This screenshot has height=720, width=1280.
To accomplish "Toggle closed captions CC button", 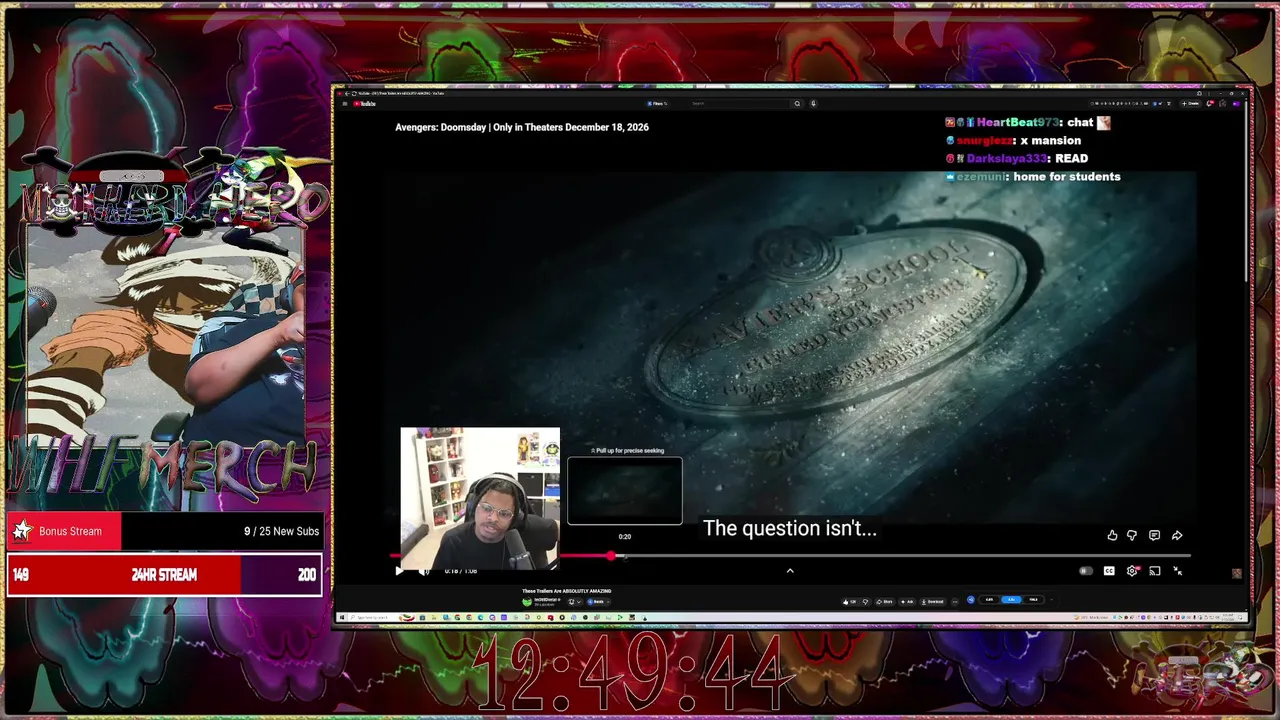I will (x=1109, y=571).
